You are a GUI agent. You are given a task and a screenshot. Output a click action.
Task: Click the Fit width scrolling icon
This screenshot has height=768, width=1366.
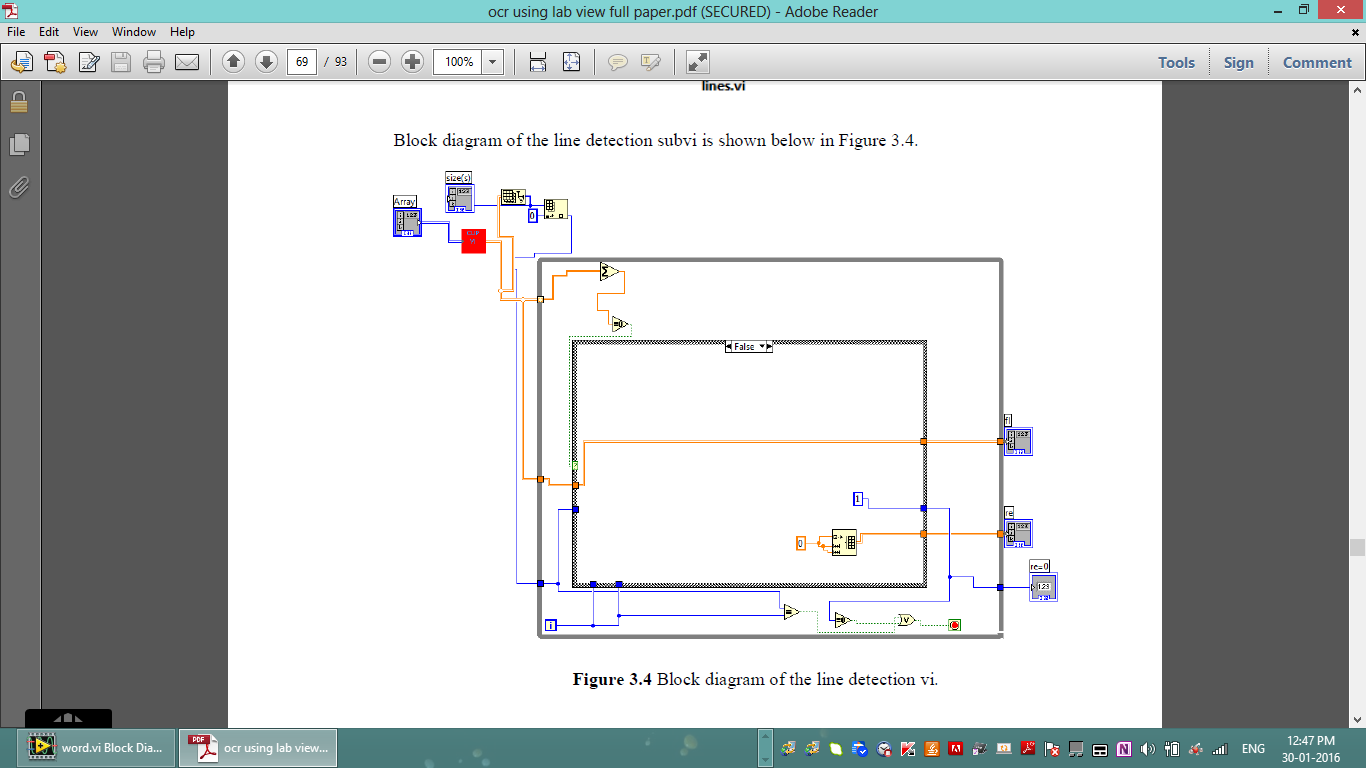coord(538,62)
